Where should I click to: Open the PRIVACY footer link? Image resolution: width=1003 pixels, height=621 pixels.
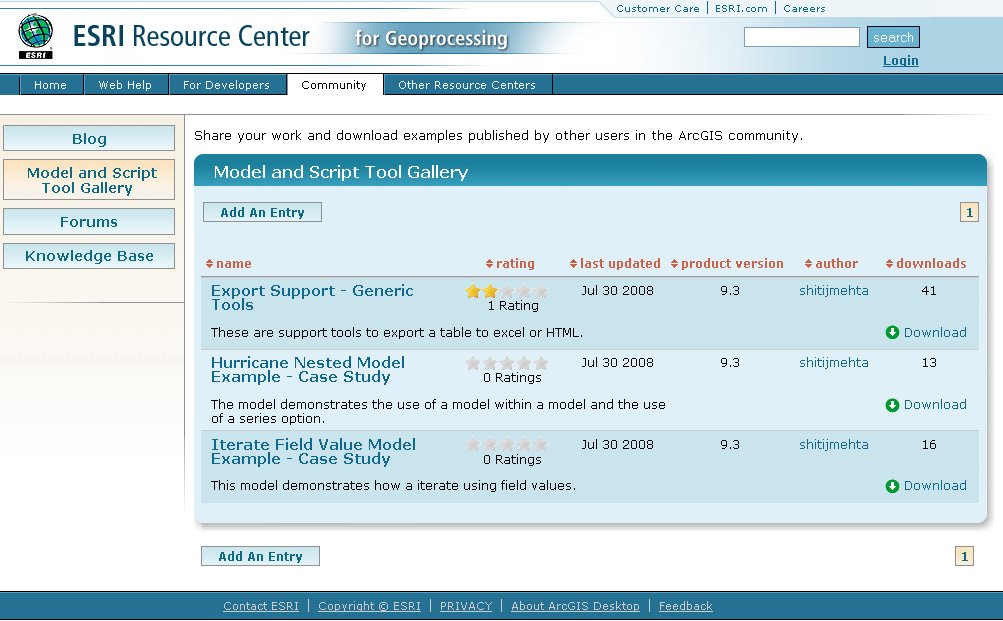pos(466,606)
